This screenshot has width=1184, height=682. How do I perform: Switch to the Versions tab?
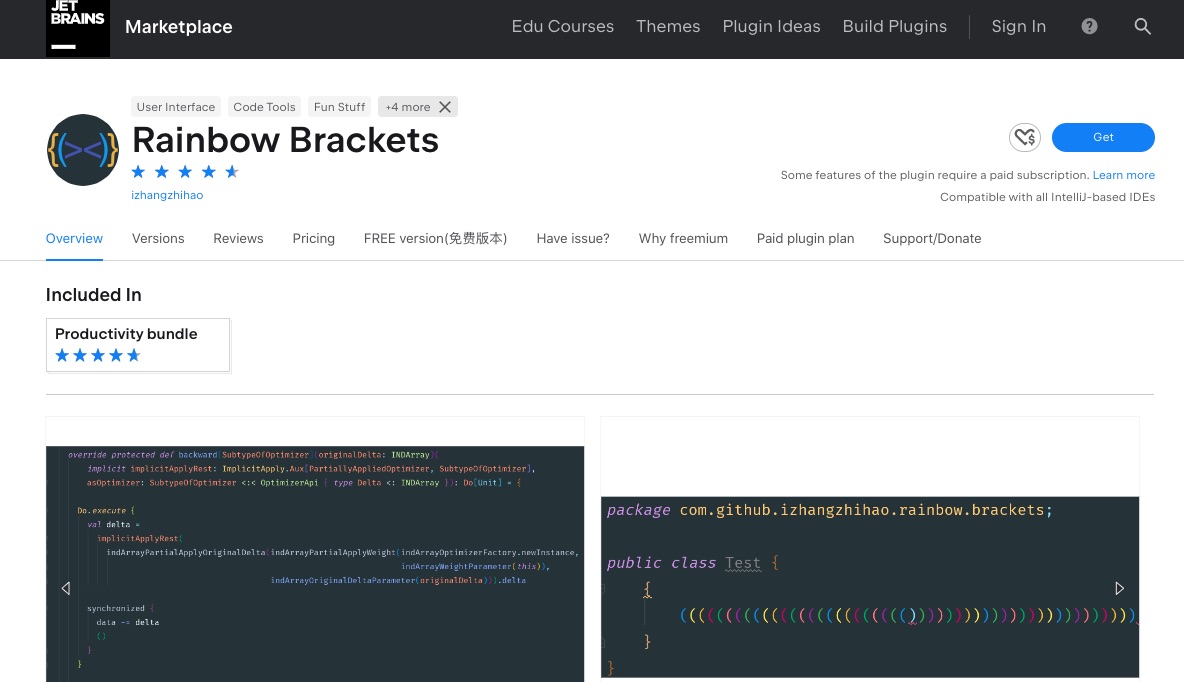158,239
